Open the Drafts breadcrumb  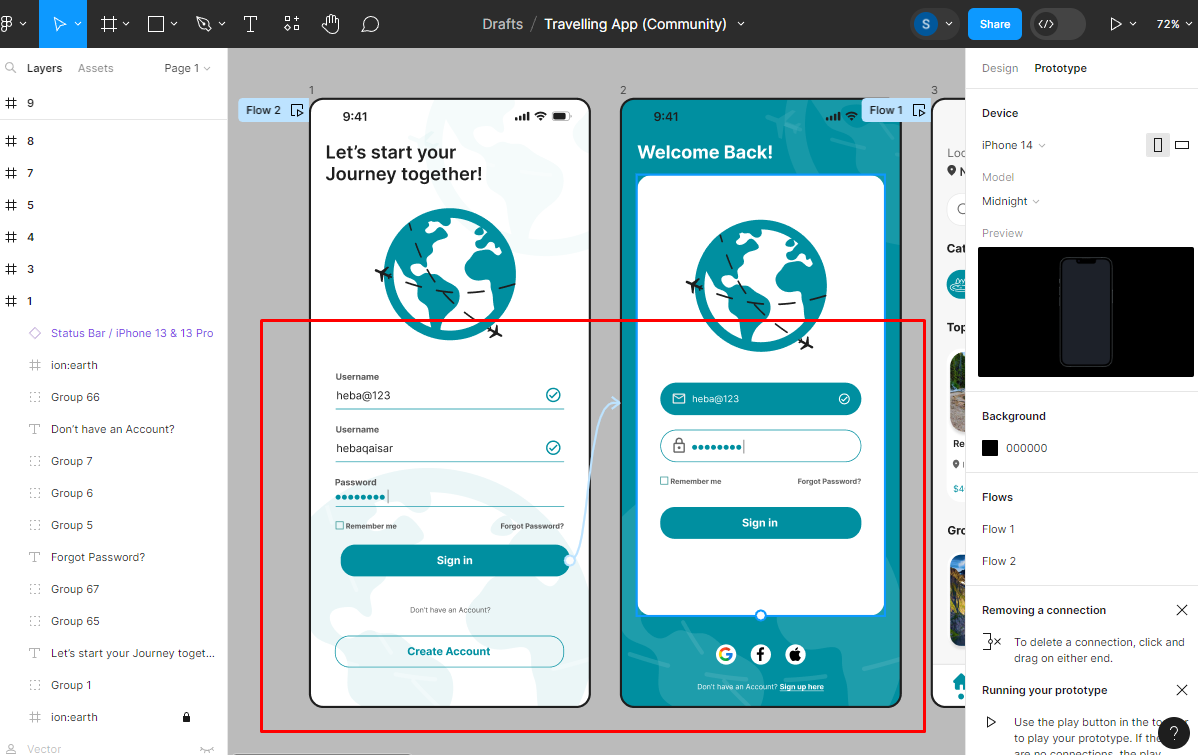click(502, 24)
